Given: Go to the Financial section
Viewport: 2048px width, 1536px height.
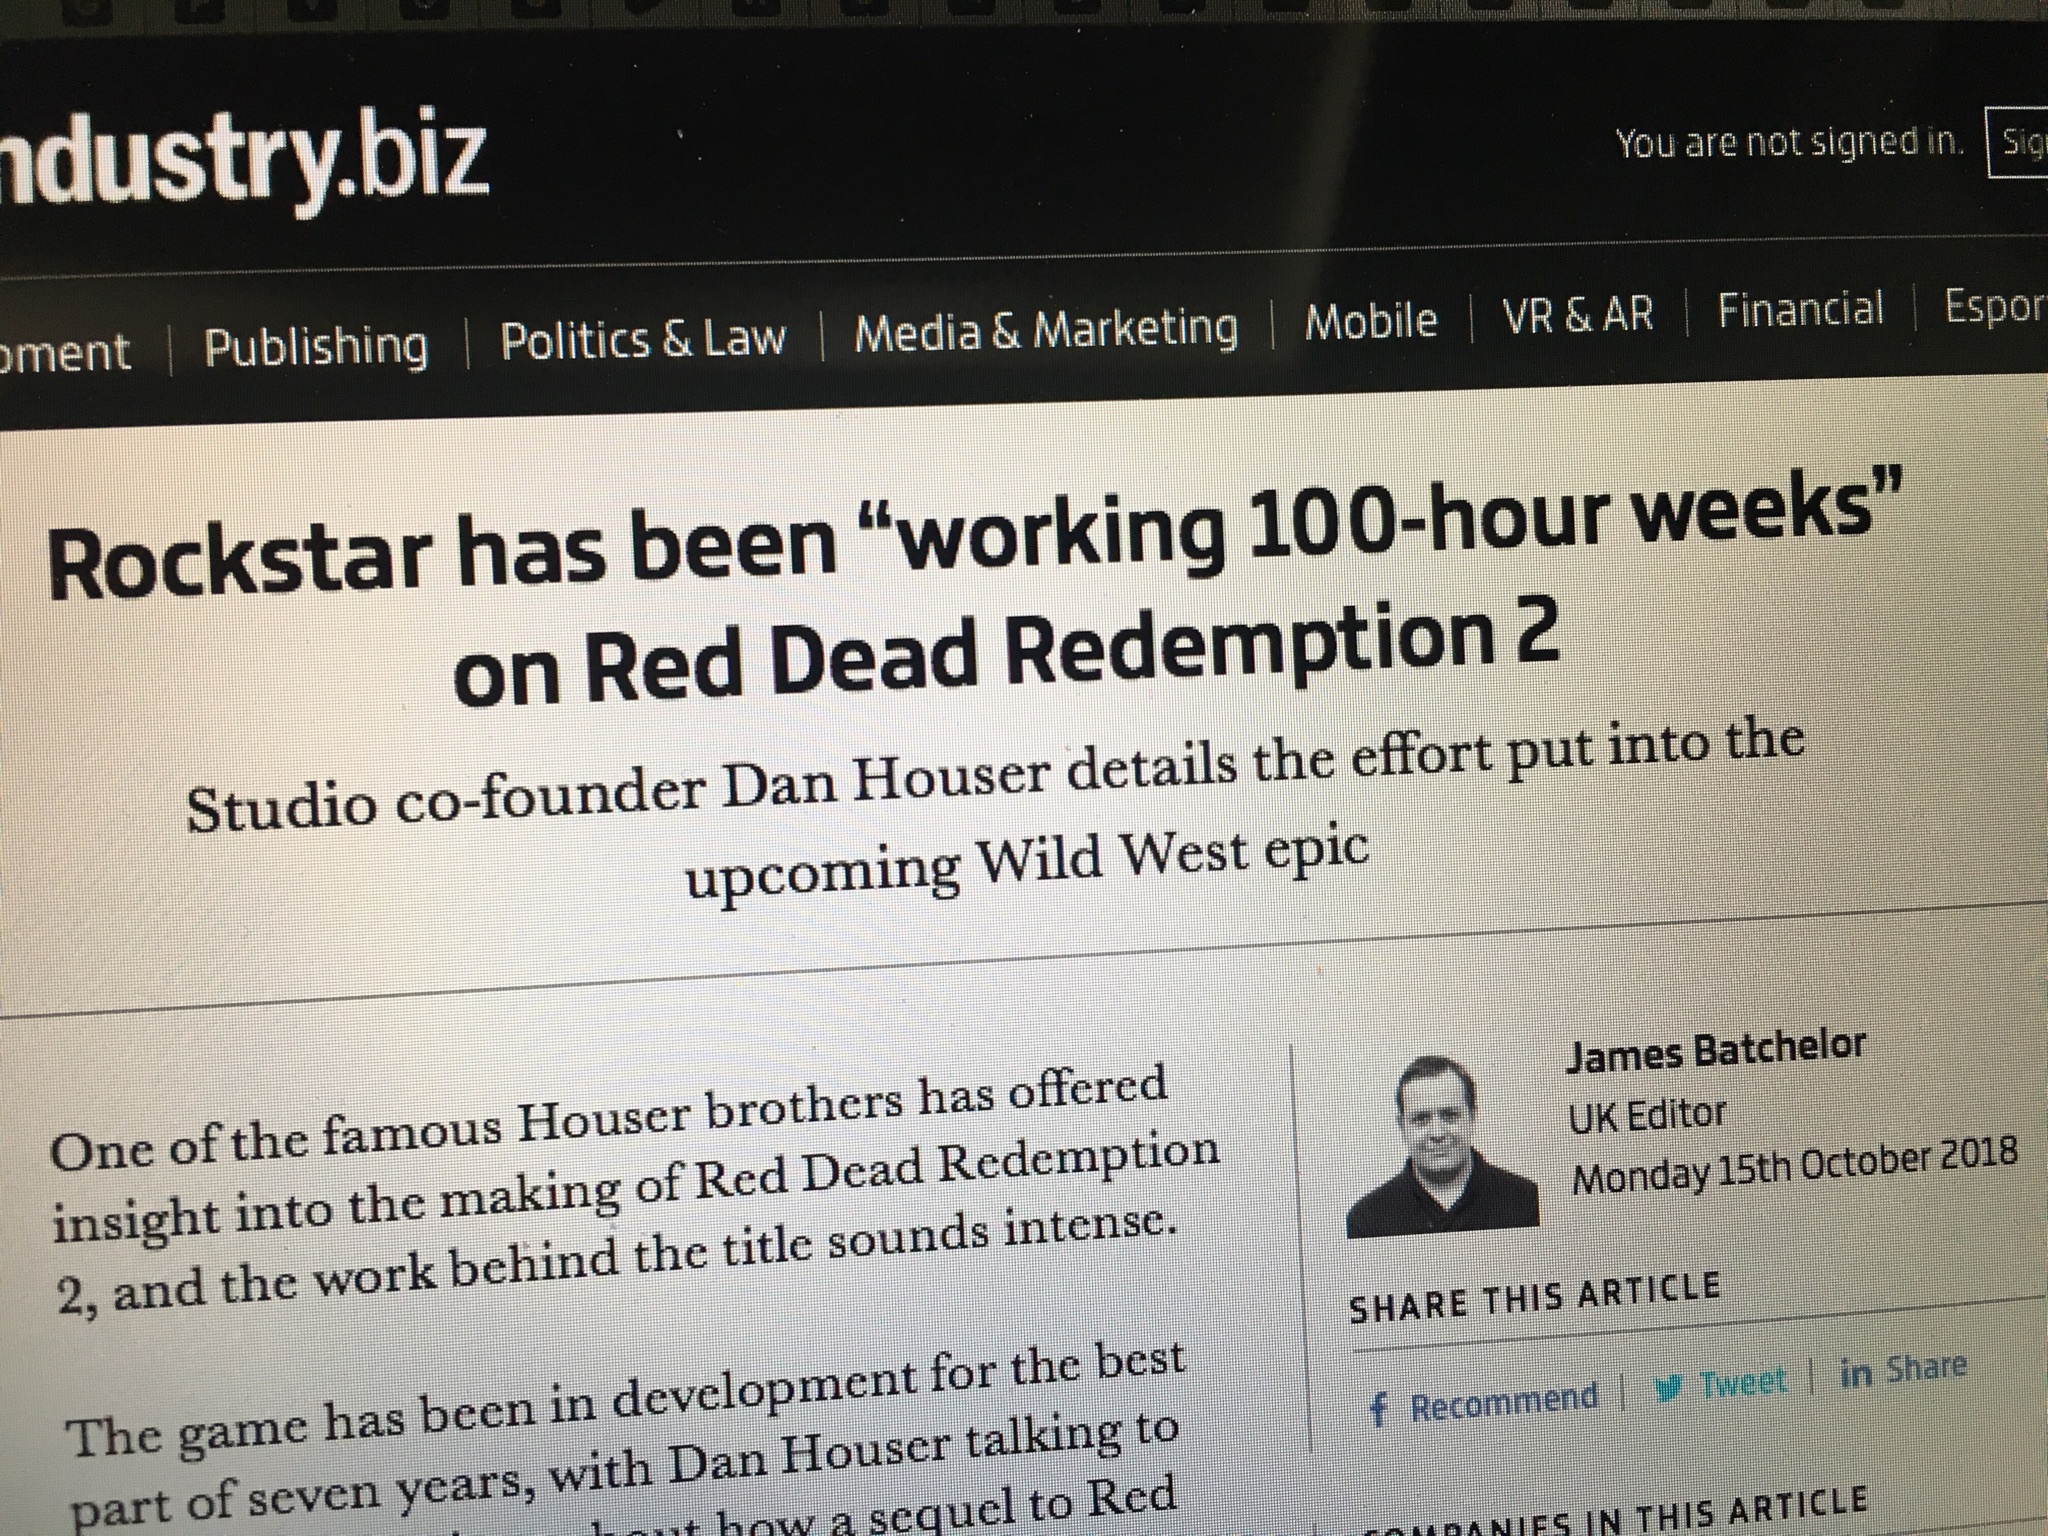Looking at the screenshot, I should point(1800,308).
